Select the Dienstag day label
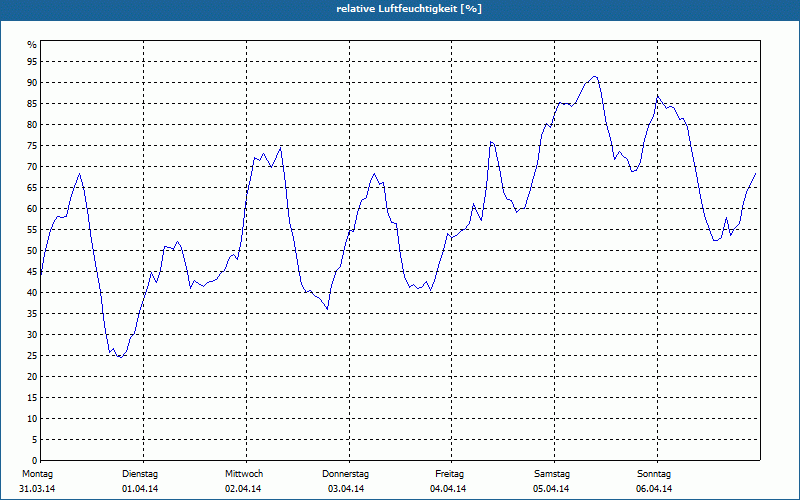 point(140,474)
